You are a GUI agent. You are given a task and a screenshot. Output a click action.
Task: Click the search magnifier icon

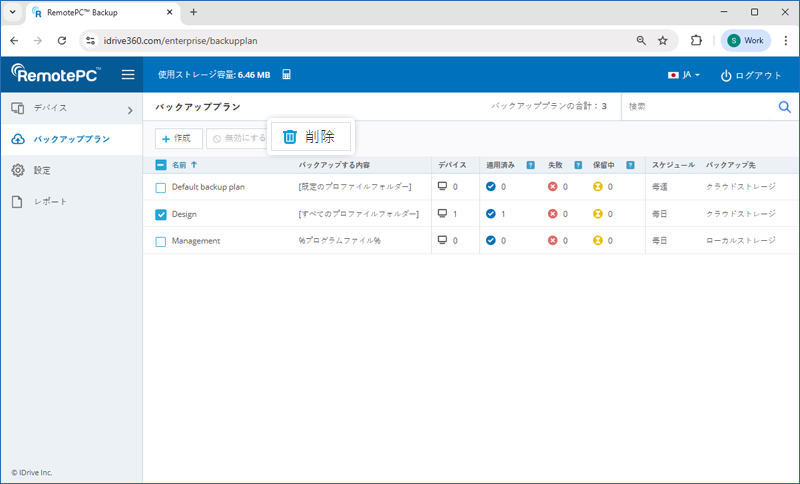(784, 107)
